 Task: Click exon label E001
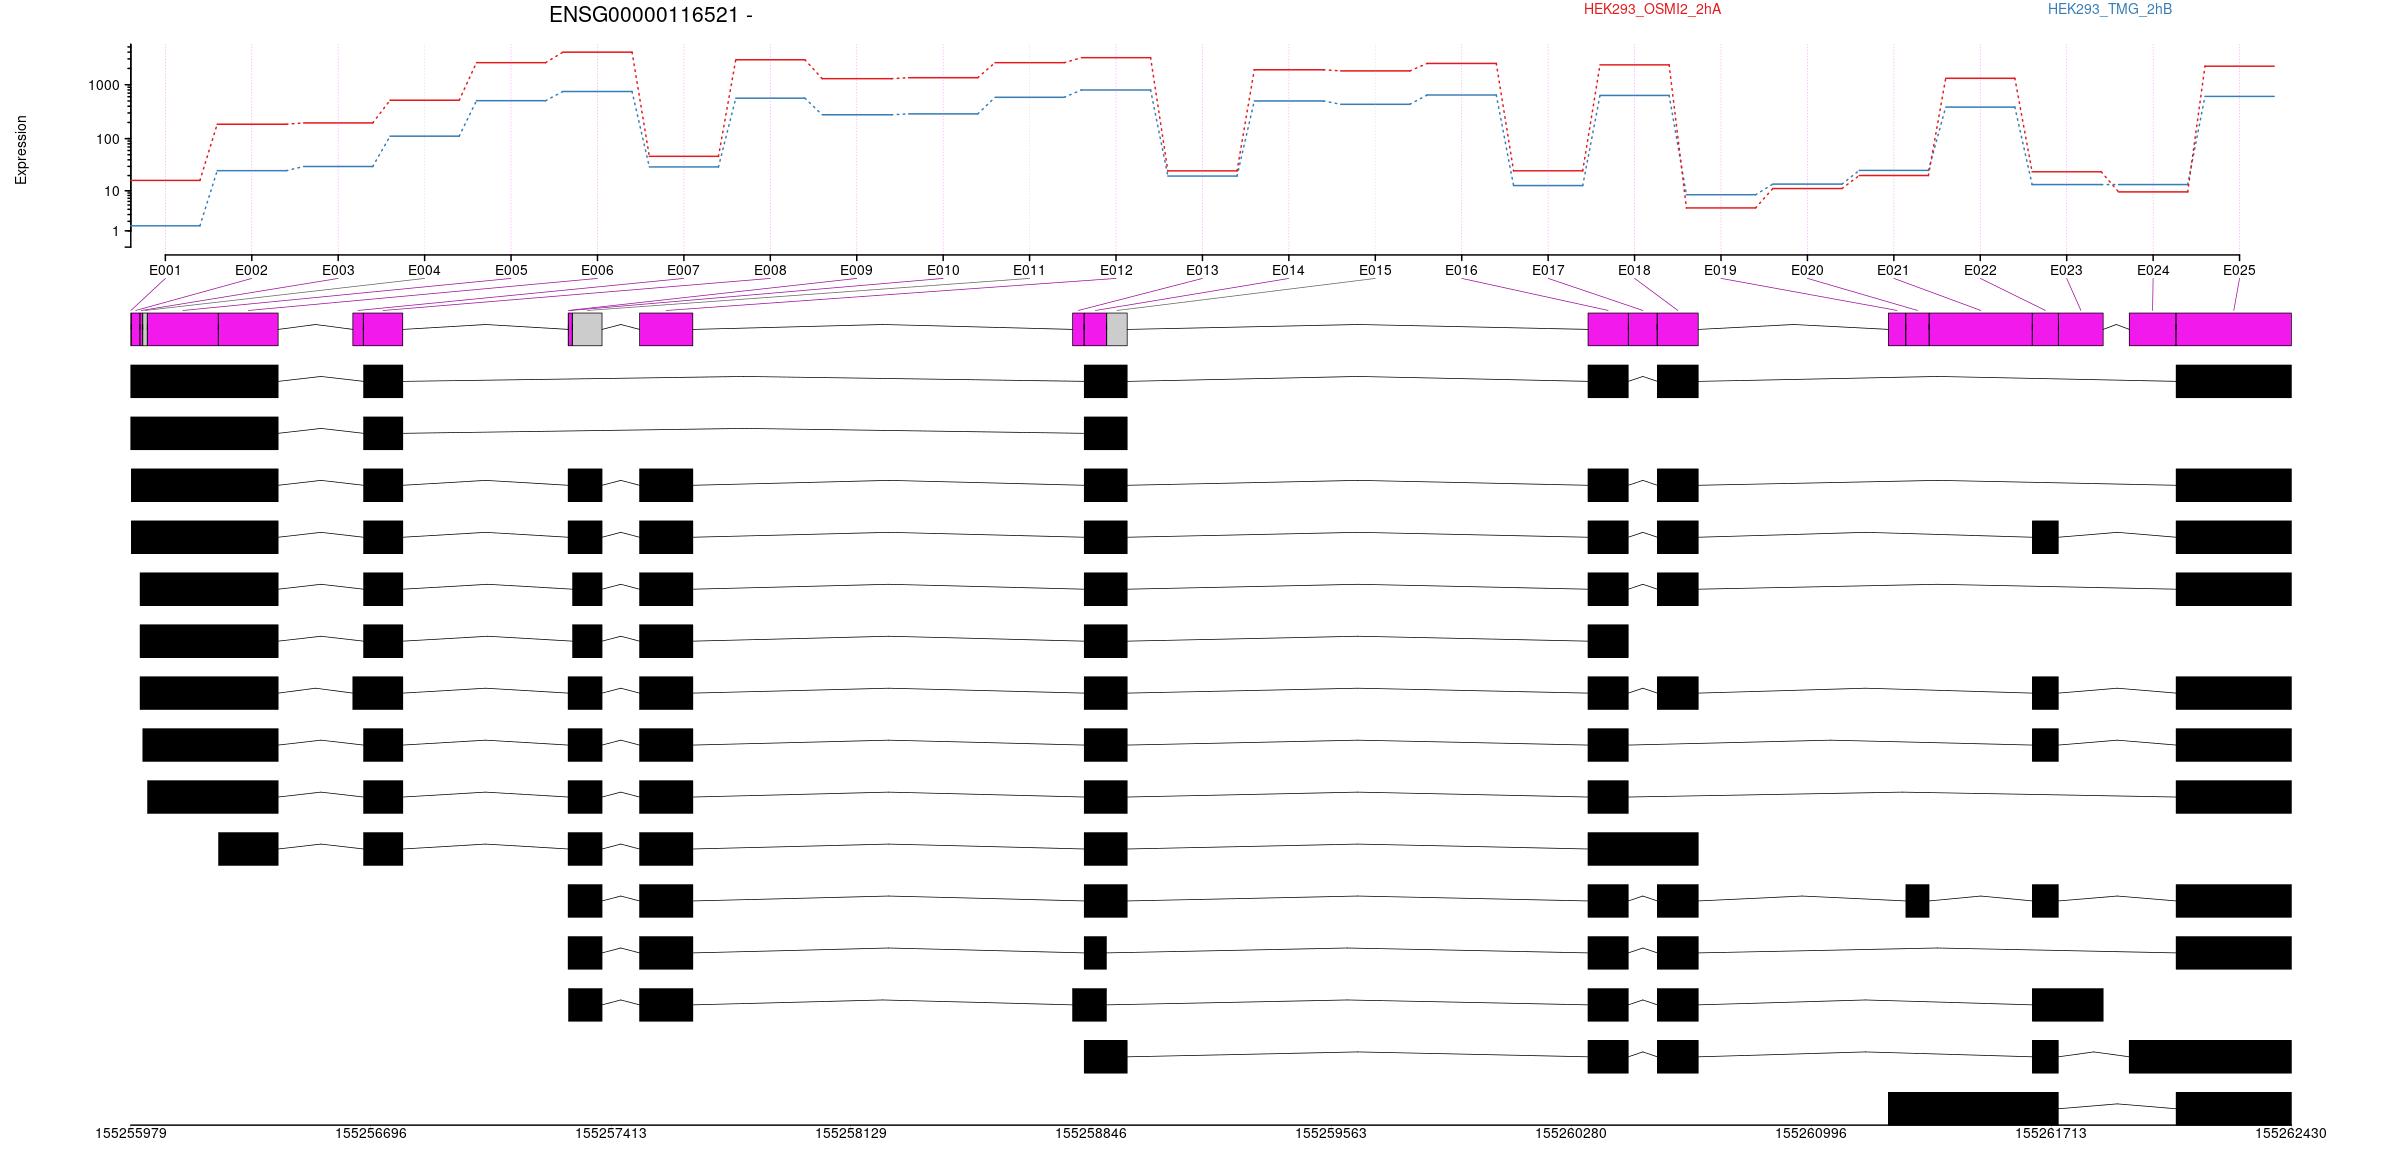(x=165, y=270)
